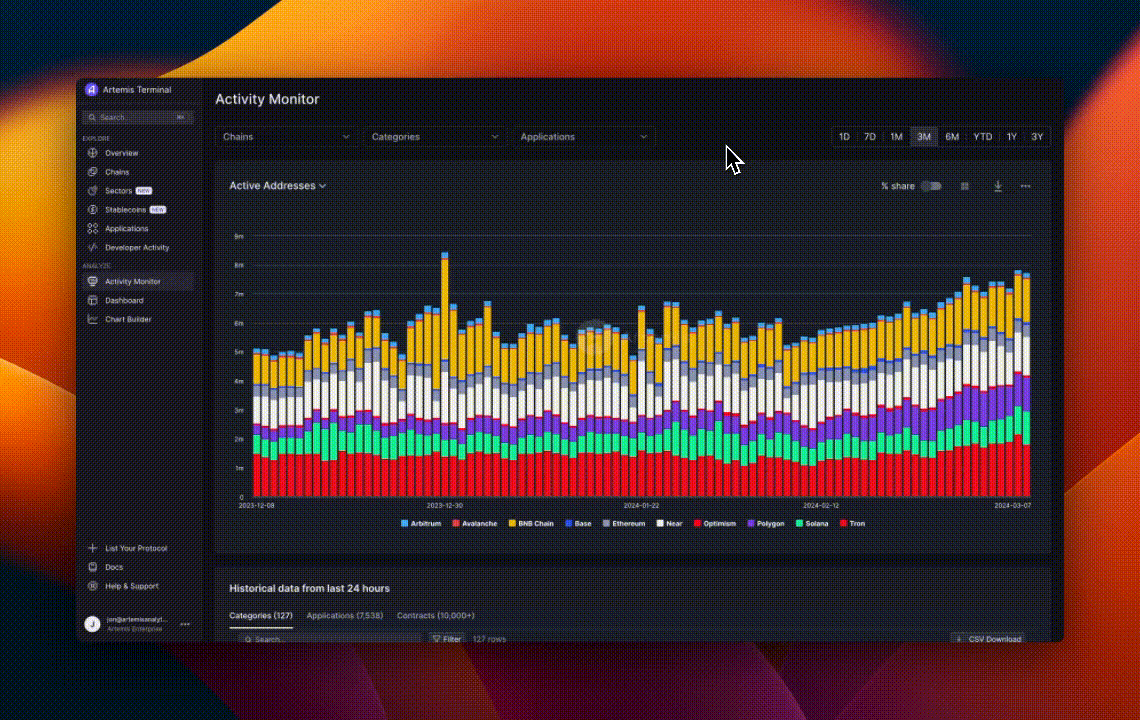This screenshot has width=1140, height=720.
Task: Toggle the Arbitrum legend swatch
Action: click(404, 523)
